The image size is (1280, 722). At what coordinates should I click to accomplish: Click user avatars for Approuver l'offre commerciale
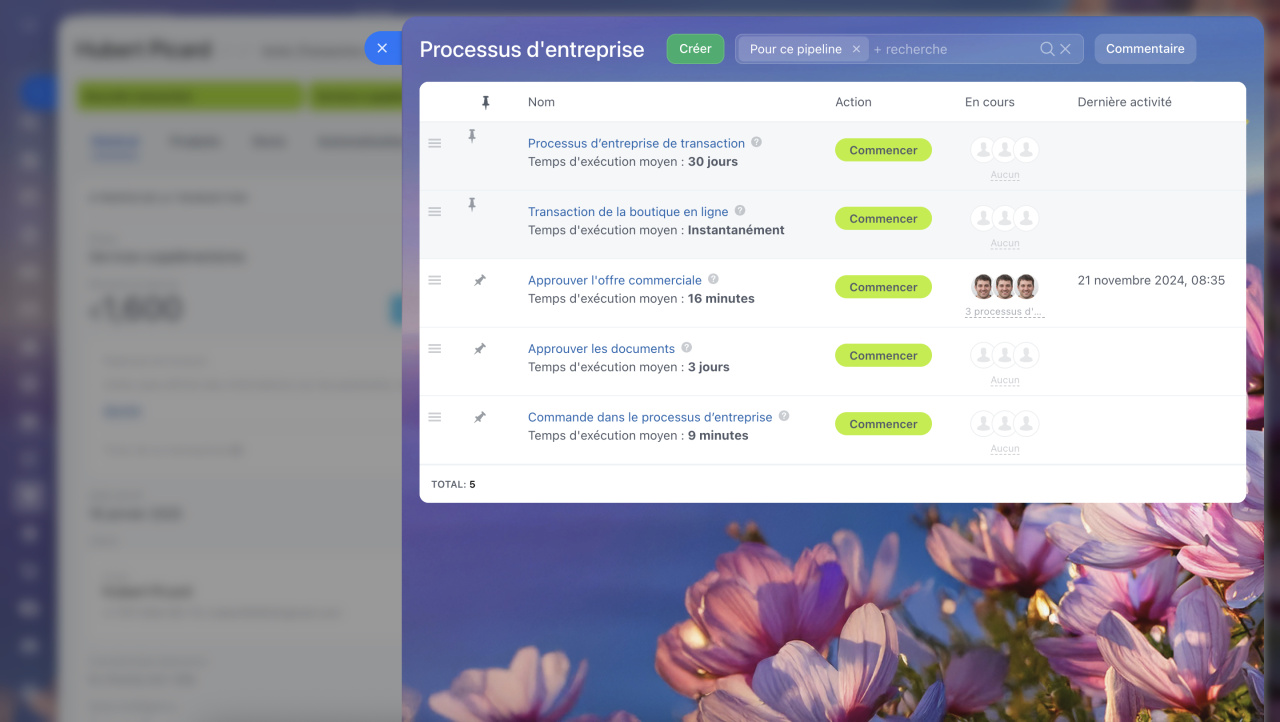[1005, 287]
